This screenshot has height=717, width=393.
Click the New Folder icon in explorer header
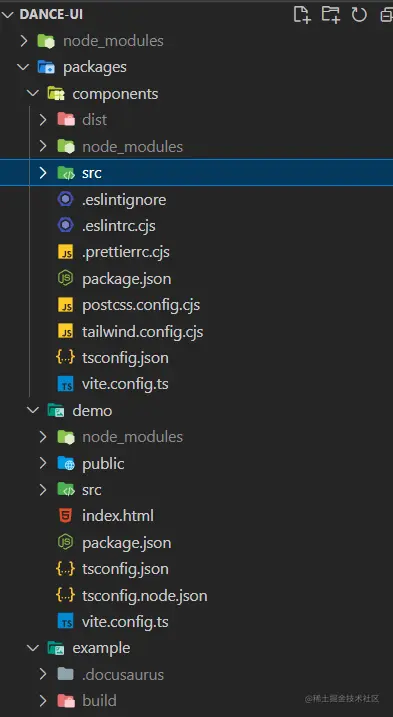330,15
